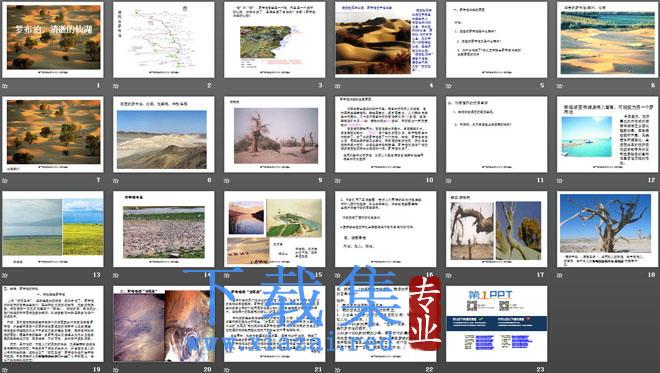This screenshot has height=373, width=660.
Task: Click the animation star icon under slide 13
Action: pyautogui.click(x=5, y=275)
